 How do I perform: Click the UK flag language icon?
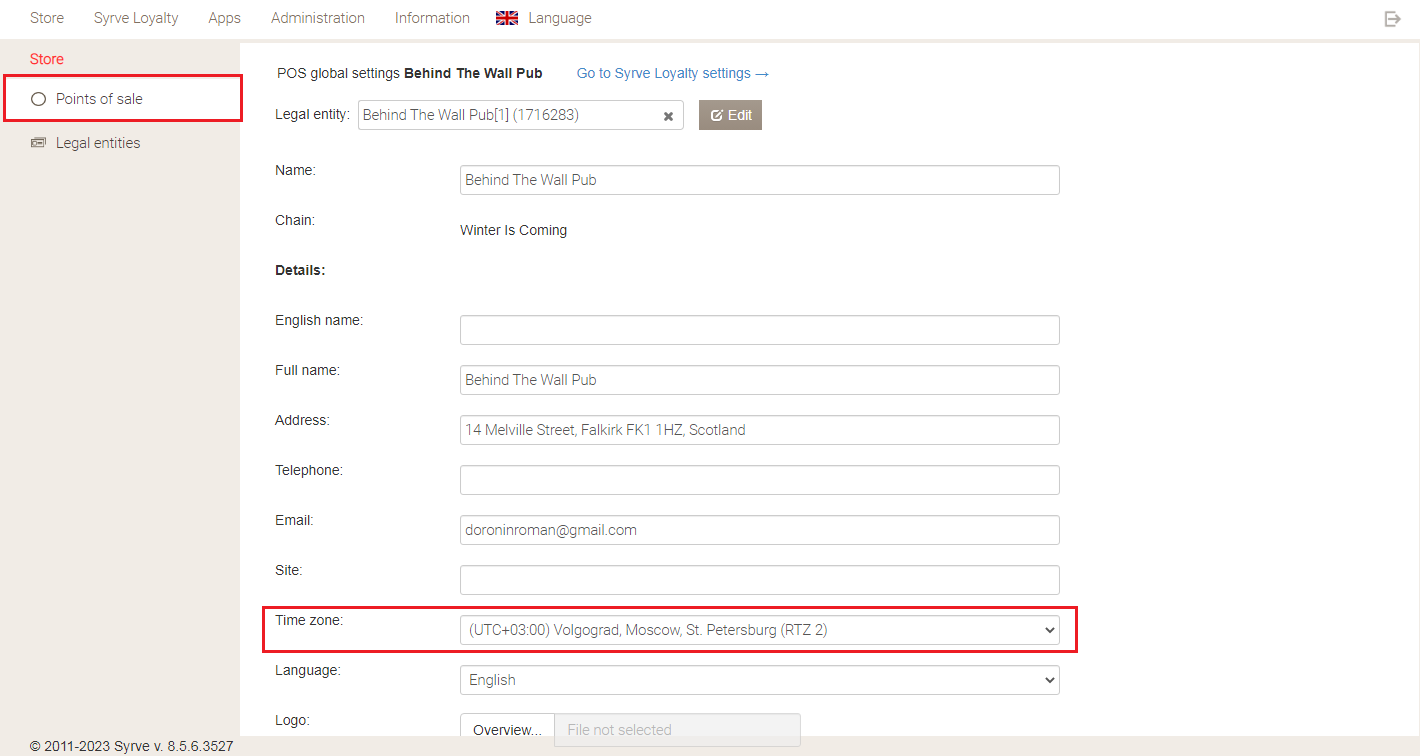[507, 18]
